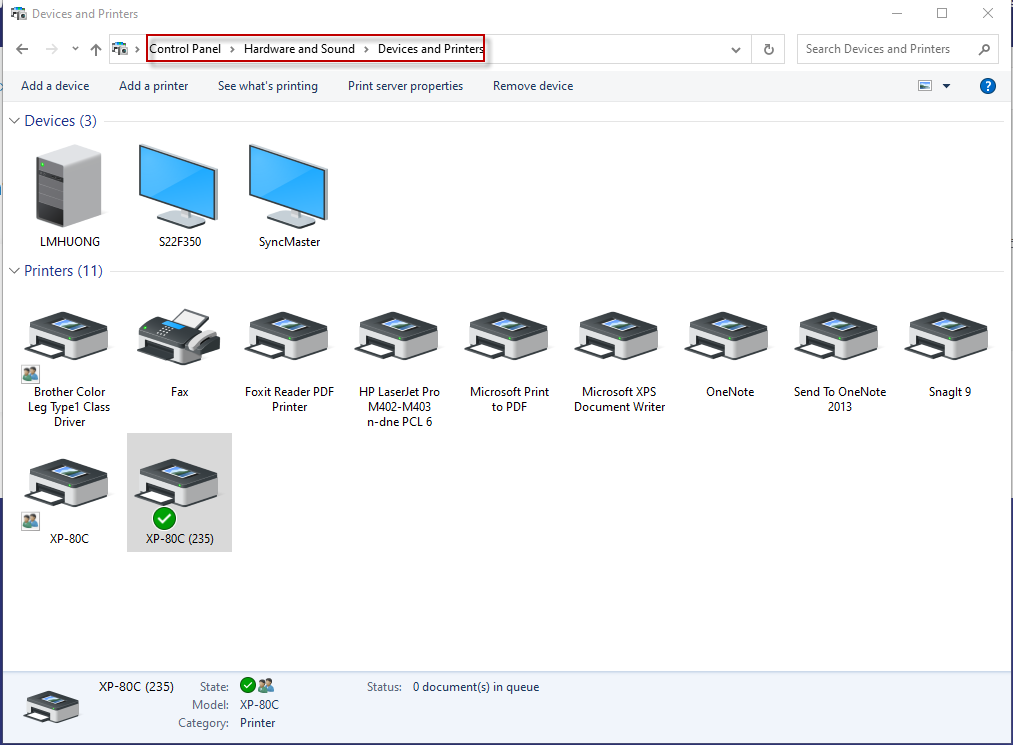Open the address bar history dropdown
The width and height of the screenshot is (1013, 745).
click(735, 50)
